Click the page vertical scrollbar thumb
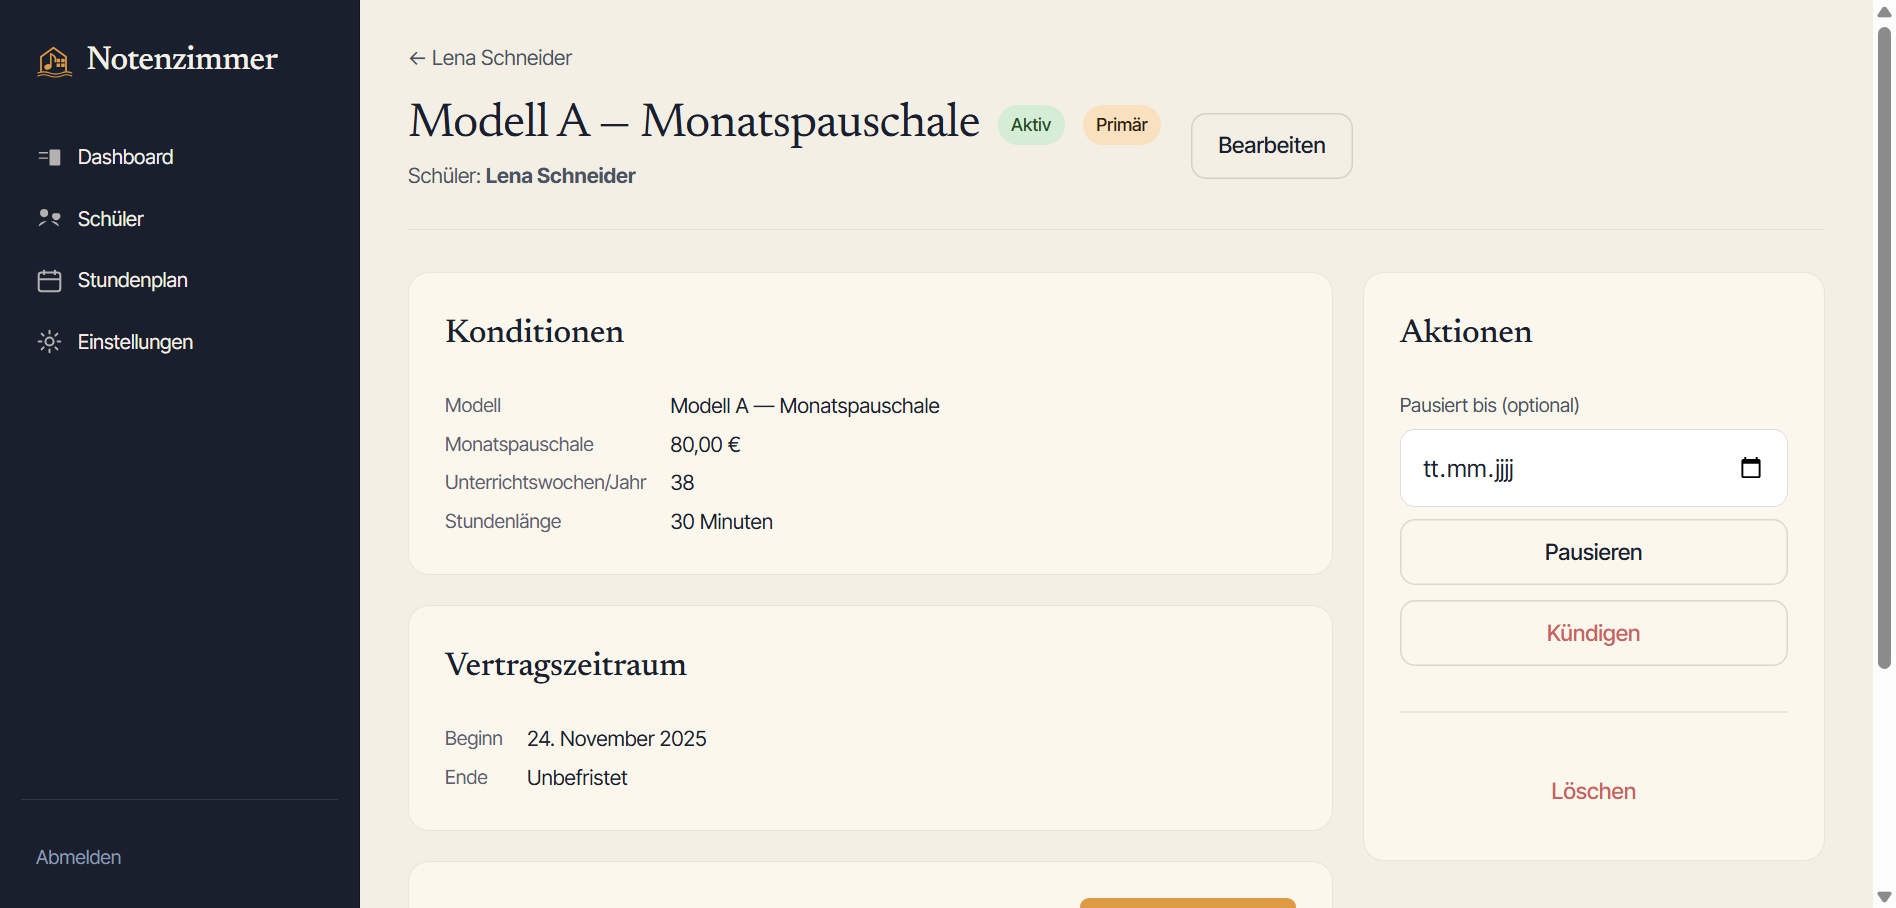 click(x=1884, y=348)
